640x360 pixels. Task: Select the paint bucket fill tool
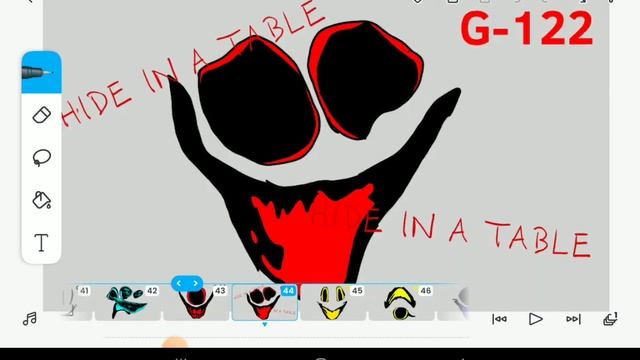[41, 200]
